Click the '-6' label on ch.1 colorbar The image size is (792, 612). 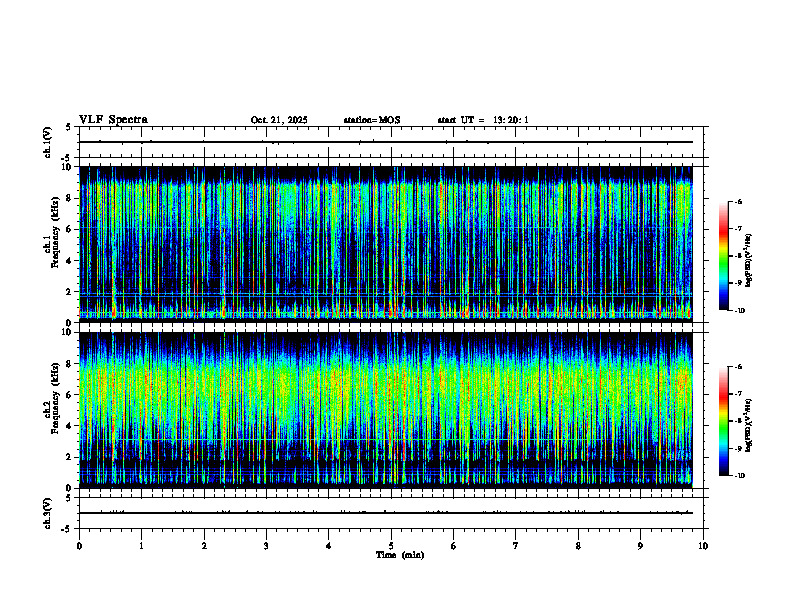point(738,201)
